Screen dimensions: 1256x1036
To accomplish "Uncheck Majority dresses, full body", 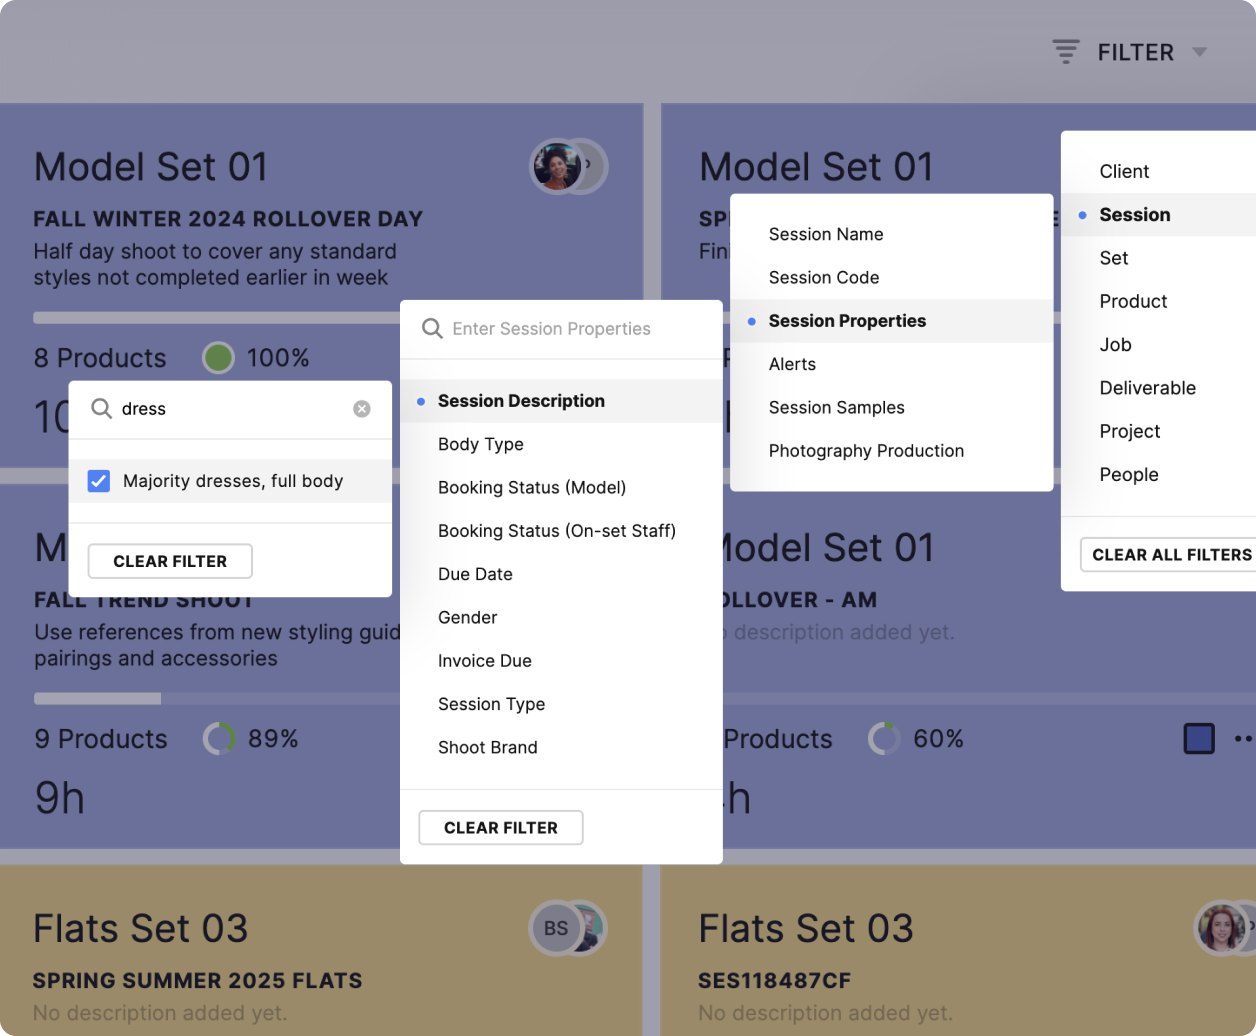I will [98, 481].
